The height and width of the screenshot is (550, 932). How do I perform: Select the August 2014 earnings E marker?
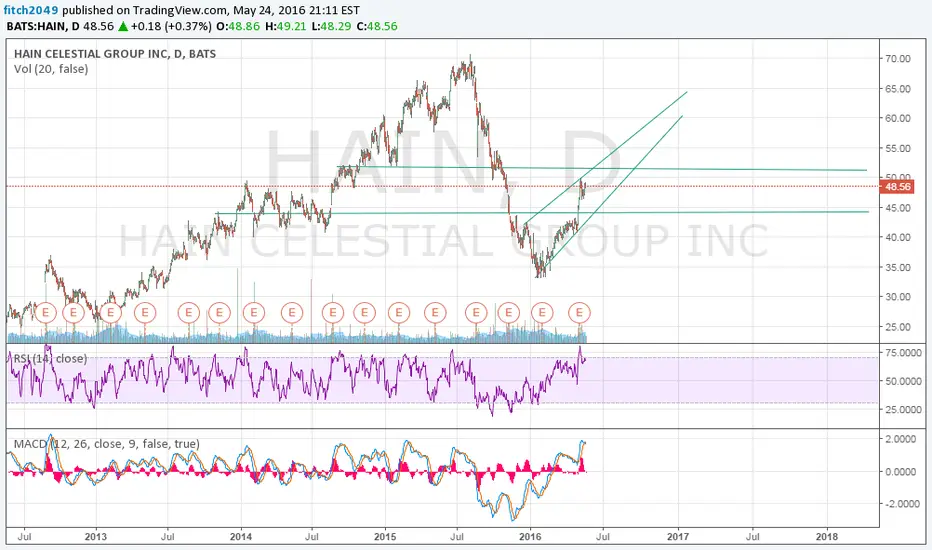[333, 312]
